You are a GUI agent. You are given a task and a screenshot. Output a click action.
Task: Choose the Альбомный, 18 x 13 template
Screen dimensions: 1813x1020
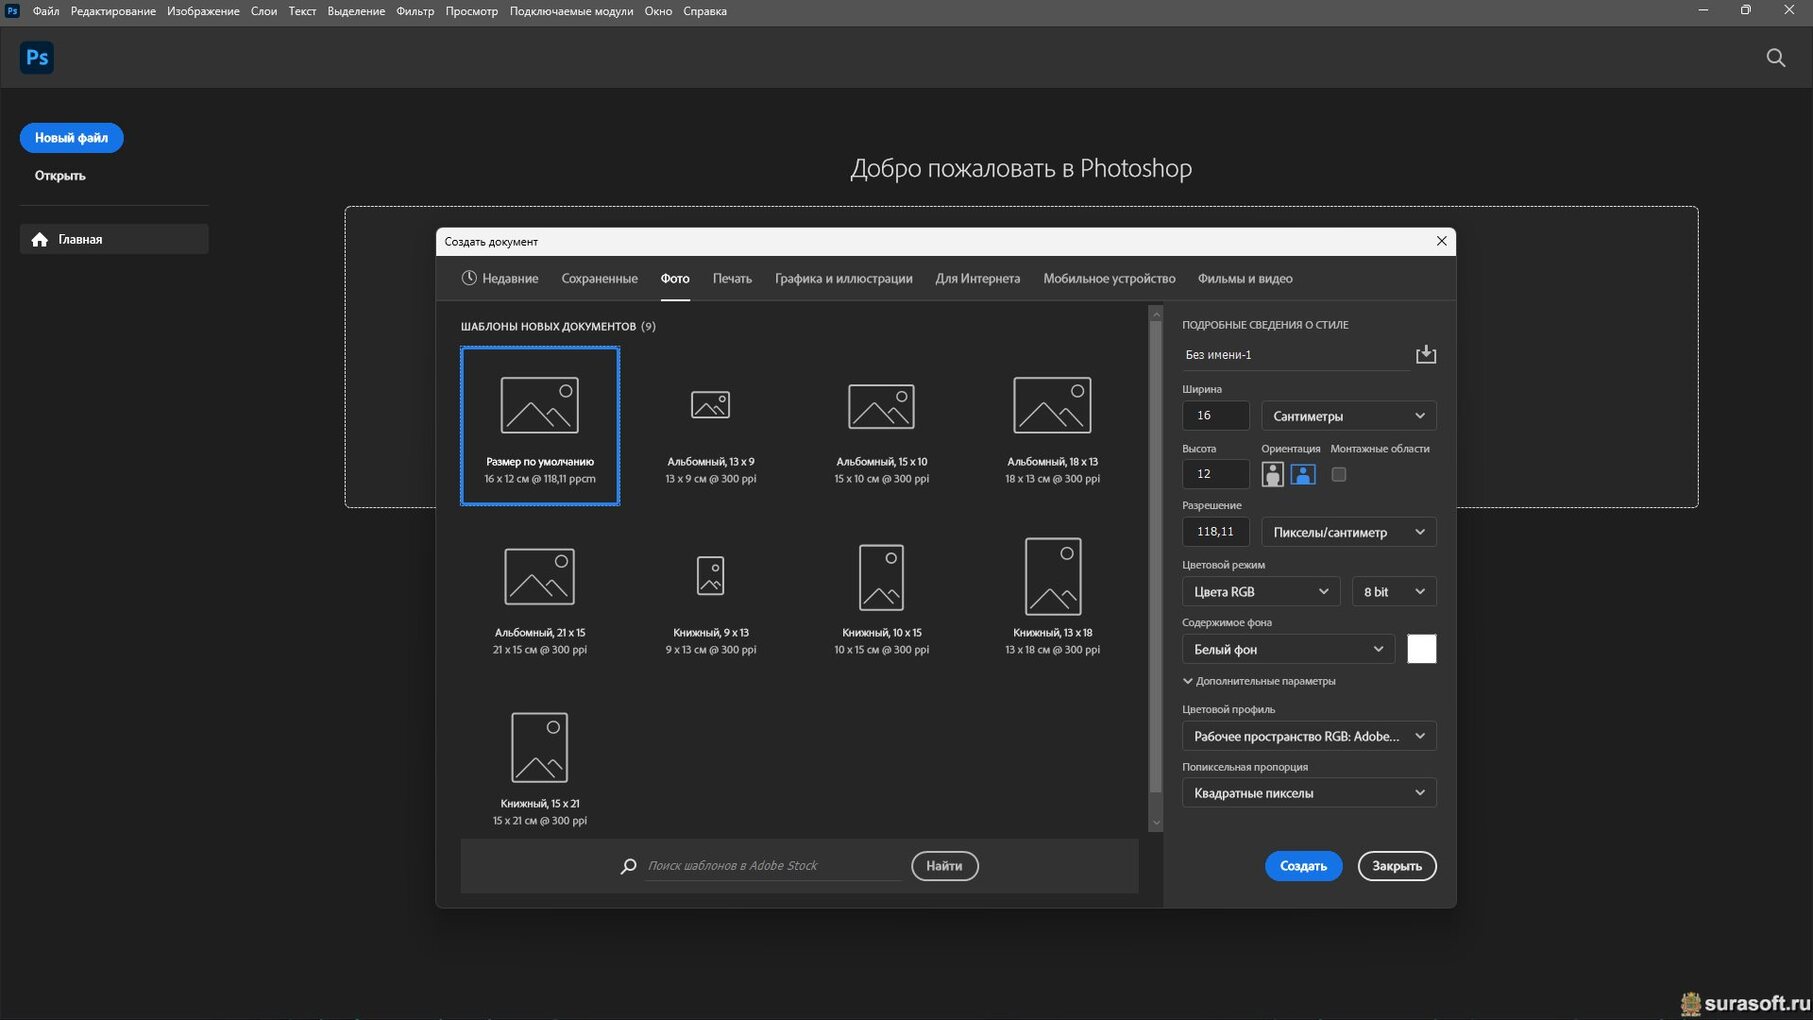coord(1052,426)
